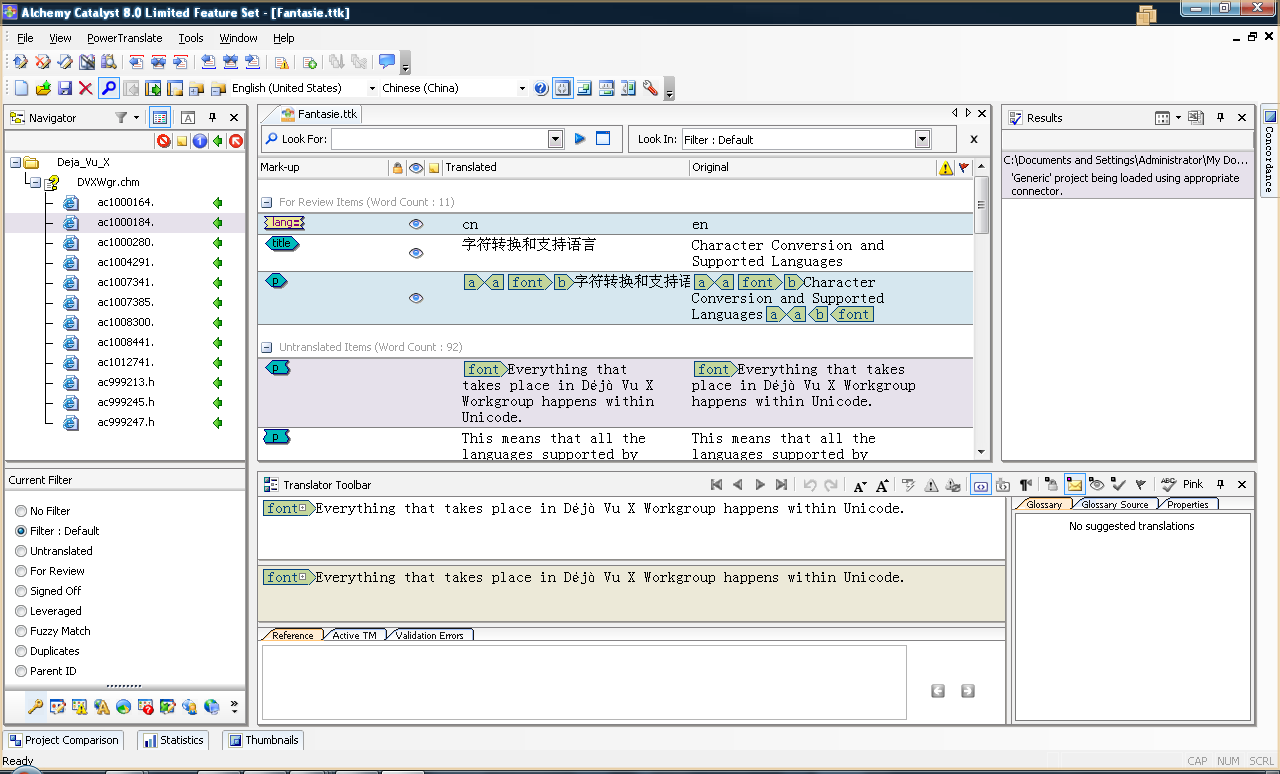Click the Original column header
The width and height of the screenshot is (1280, 774).
click(812, 167)
